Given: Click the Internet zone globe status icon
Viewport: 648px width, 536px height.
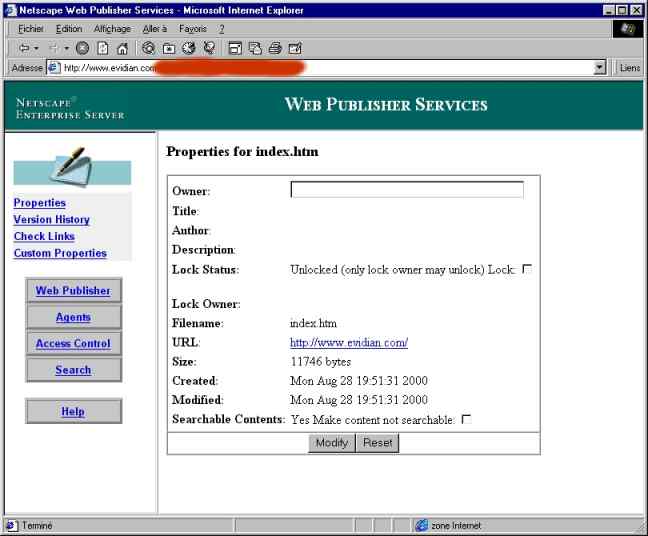Looking at the screenshot, I should [422, 525].
